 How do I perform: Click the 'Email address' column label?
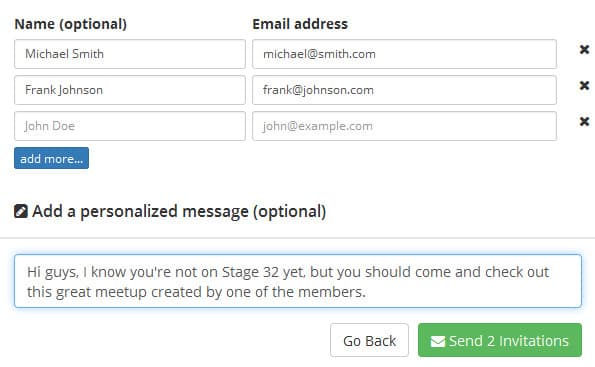click(300, 24)
